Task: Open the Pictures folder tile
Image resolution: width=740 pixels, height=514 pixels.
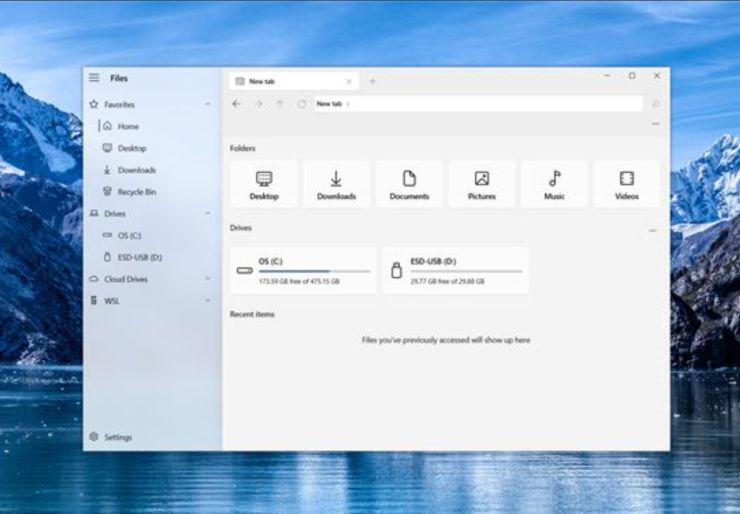Action: pyautogui.click(x=482, y=184)
